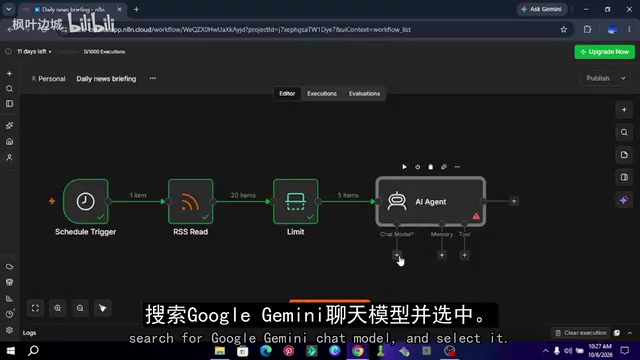Toggle the left sidebar panel
This screenshot has height=360, width=640.
(x=9, y=104)
